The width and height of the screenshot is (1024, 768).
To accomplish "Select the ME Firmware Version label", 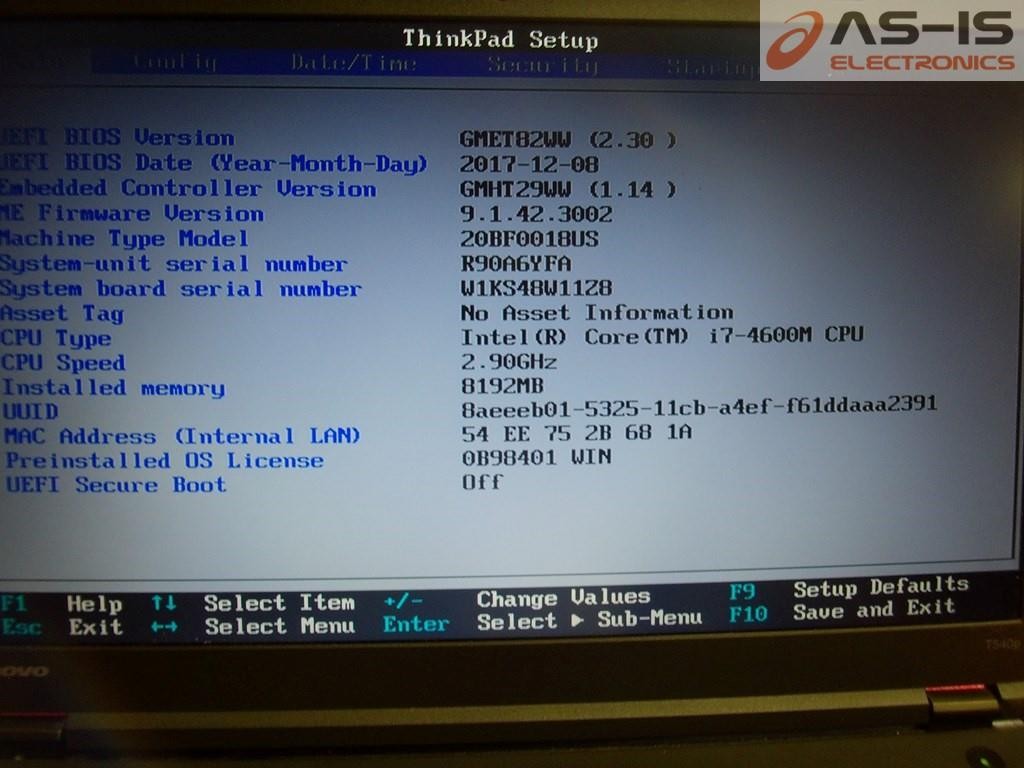I will (x=132, y=213).
